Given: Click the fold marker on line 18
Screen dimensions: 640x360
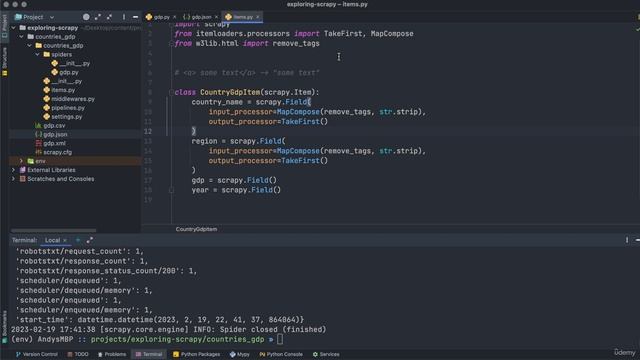Looking at the screenshot, I should click(171, 190).
